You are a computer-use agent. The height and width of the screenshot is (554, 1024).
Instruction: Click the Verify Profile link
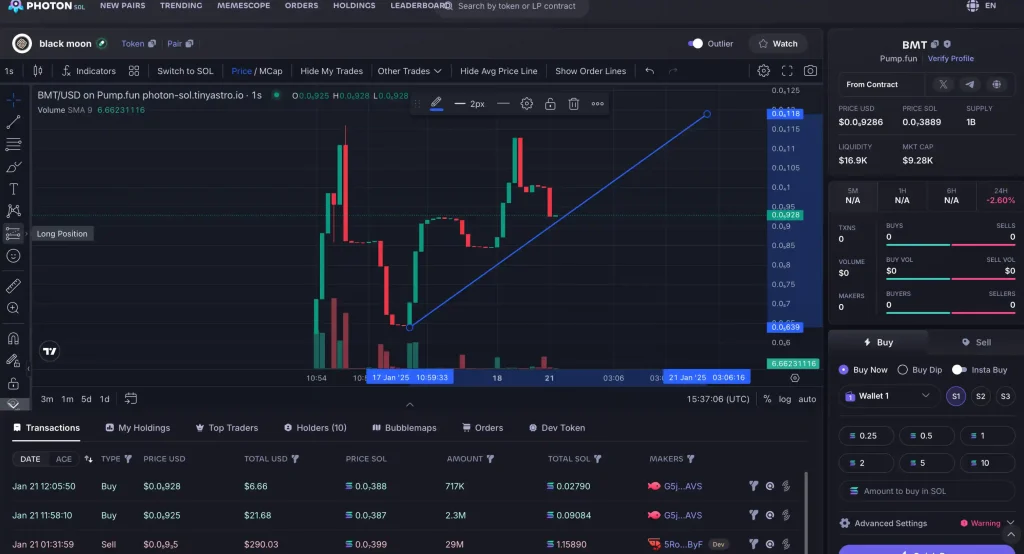[x=950, y=59]
